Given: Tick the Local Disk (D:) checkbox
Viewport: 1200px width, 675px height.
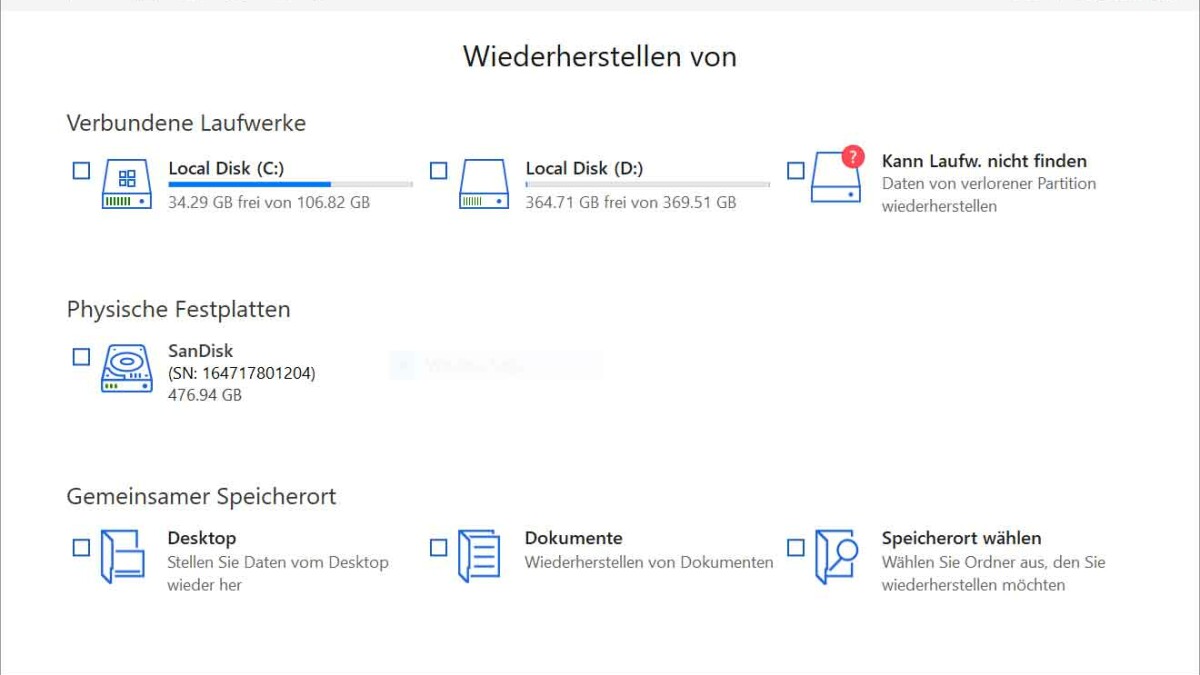Looking at the screenshot, I should 439,171.
